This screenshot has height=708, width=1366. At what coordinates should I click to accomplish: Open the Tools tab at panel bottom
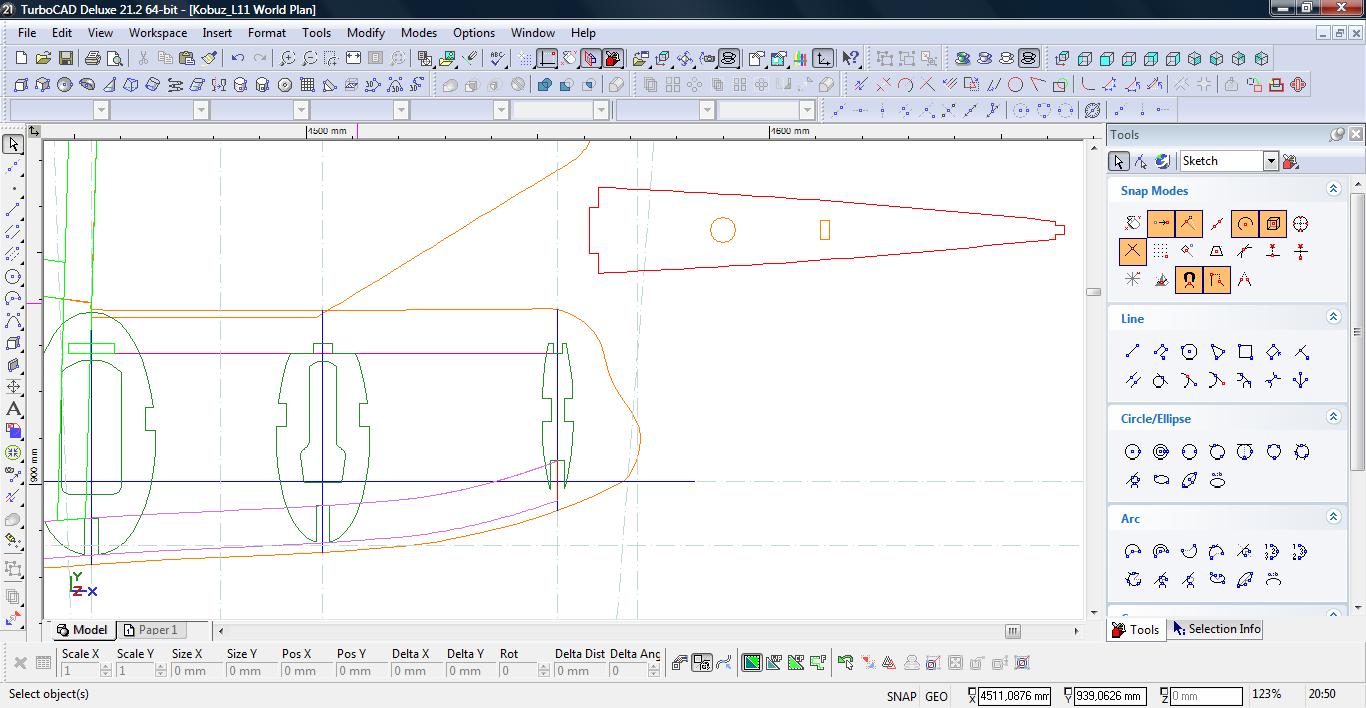tap(1136, 629)
